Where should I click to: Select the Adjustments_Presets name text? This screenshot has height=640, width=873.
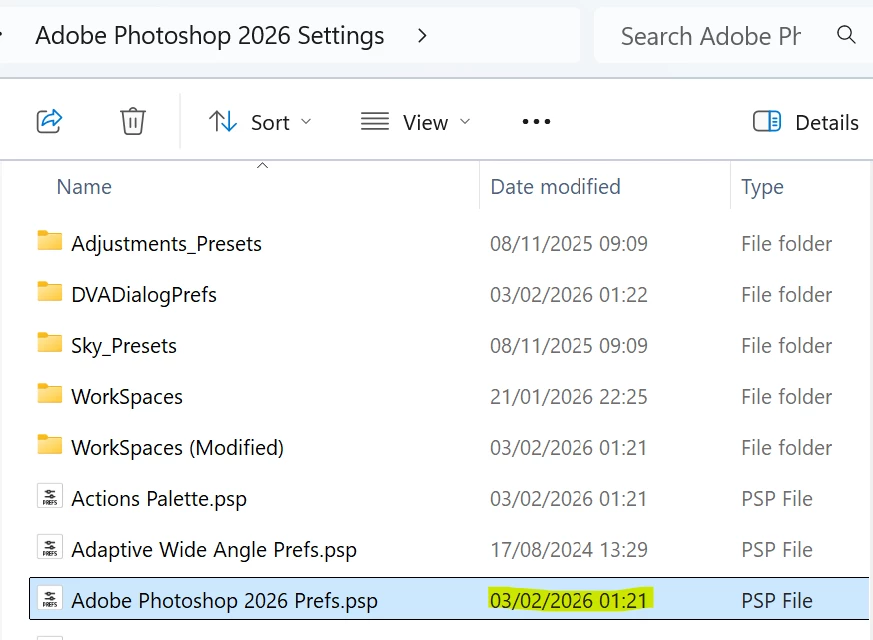[166, 244]
